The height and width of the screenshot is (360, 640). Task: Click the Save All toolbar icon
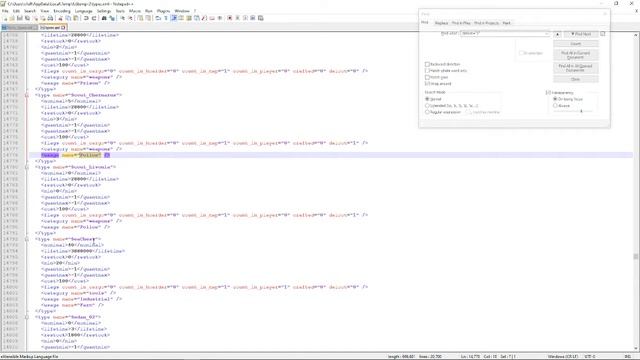27,18
